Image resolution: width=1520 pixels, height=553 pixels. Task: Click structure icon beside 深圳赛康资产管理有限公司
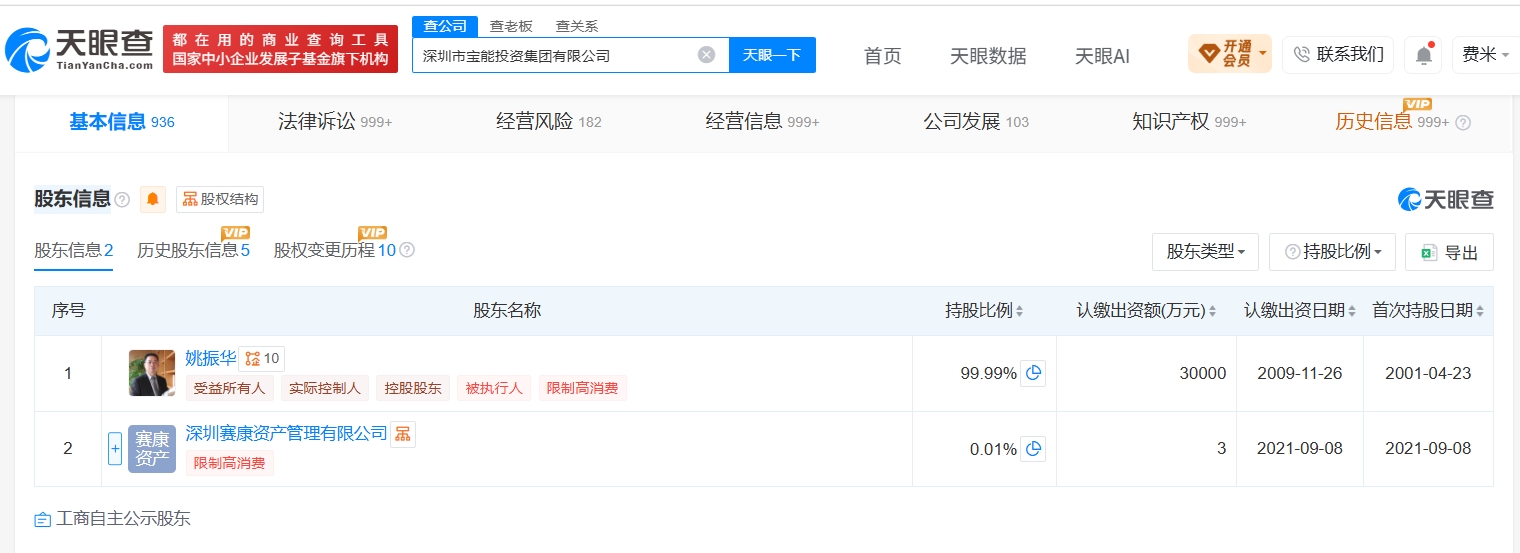[403, 434]
